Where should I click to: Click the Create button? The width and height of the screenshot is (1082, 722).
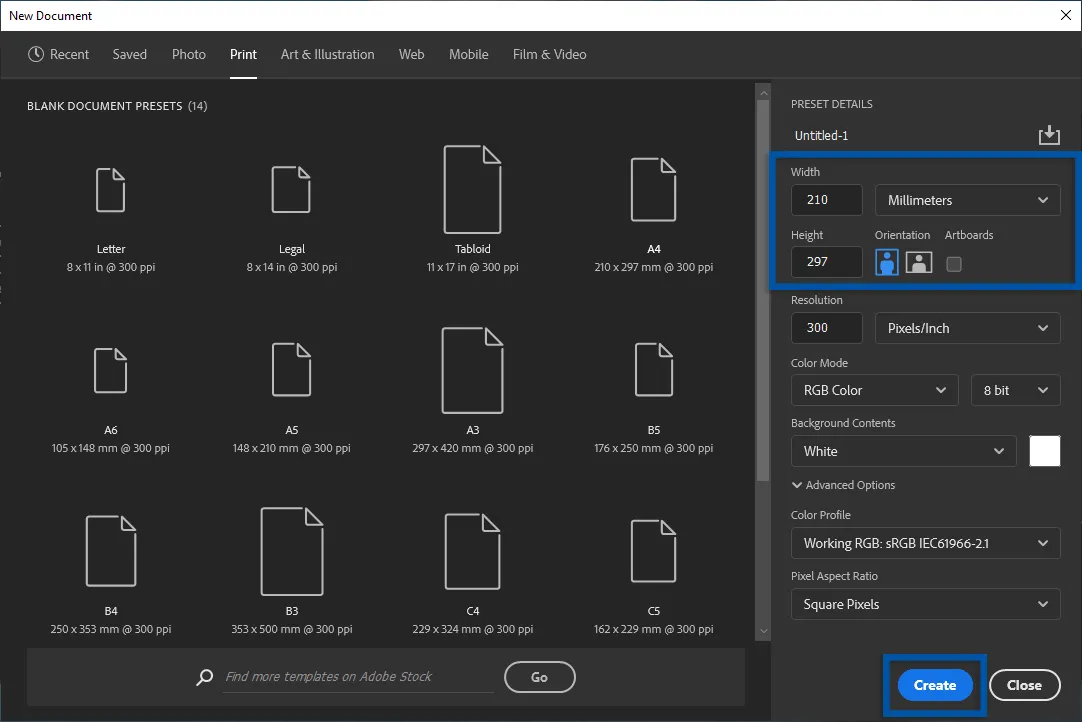[934, 685]
